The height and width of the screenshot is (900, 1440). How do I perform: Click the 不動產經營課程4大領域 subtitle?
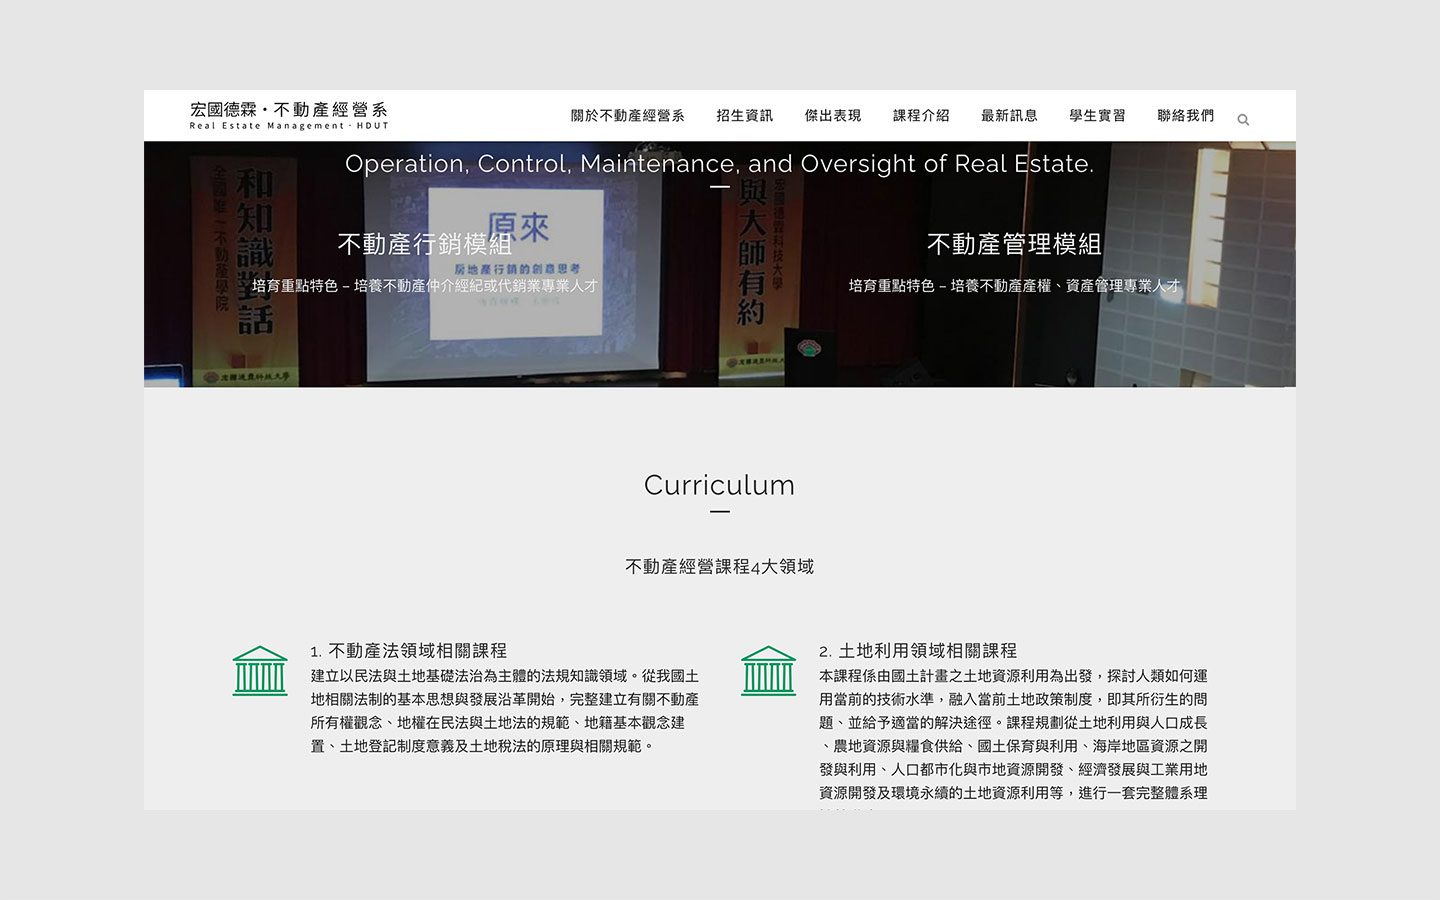[x=719, y=567]
